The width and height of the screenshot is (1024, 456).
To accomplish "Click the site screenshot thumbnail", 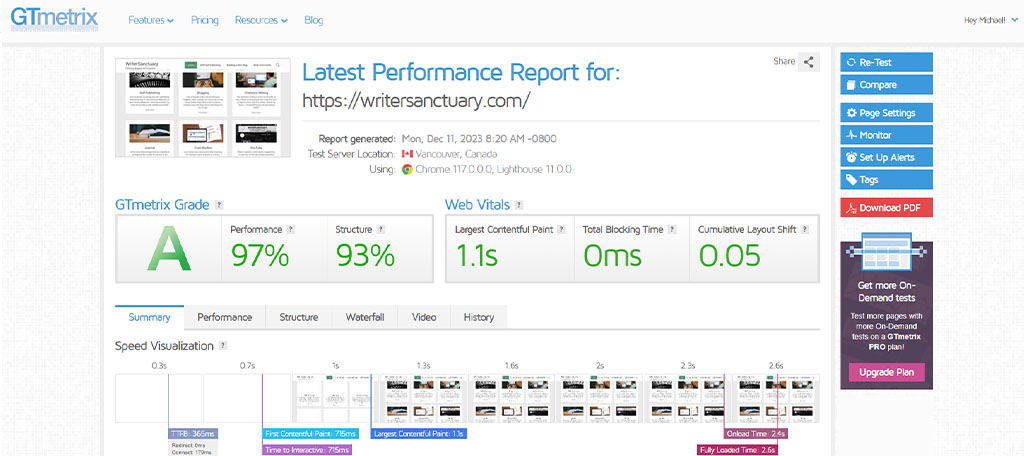I will [203, 108].
